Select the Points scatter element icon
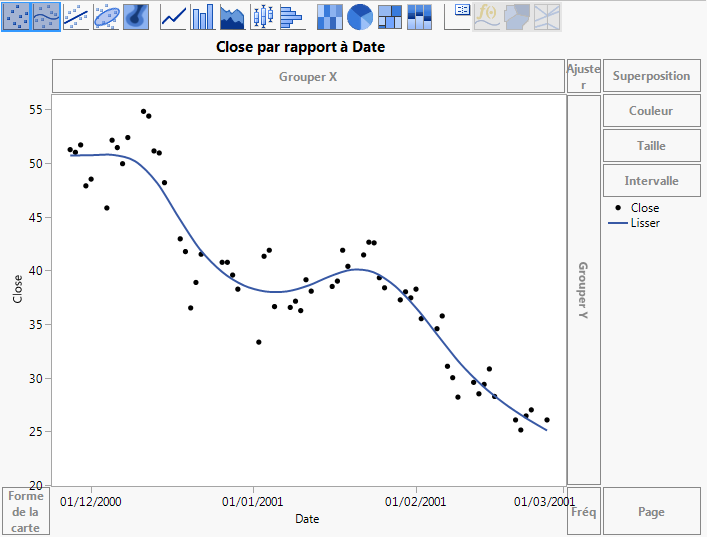Screen dimensions: 707x537 16,17
